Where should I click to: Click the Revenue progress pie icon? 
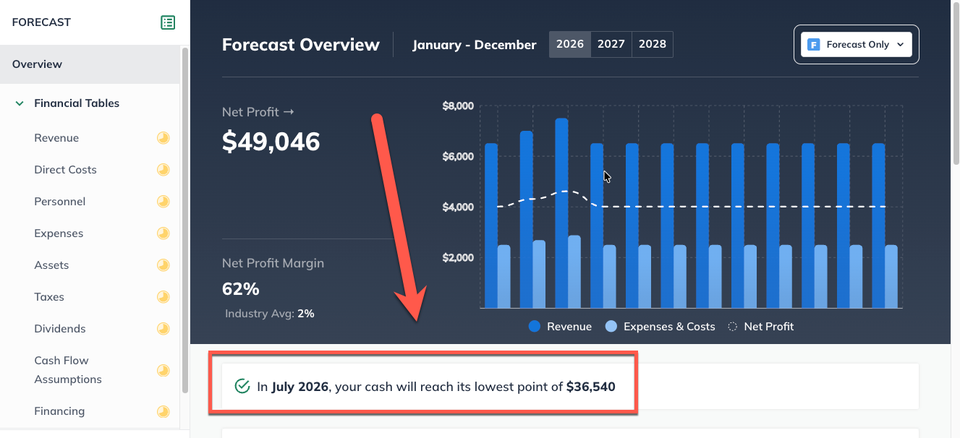[163, 138]
